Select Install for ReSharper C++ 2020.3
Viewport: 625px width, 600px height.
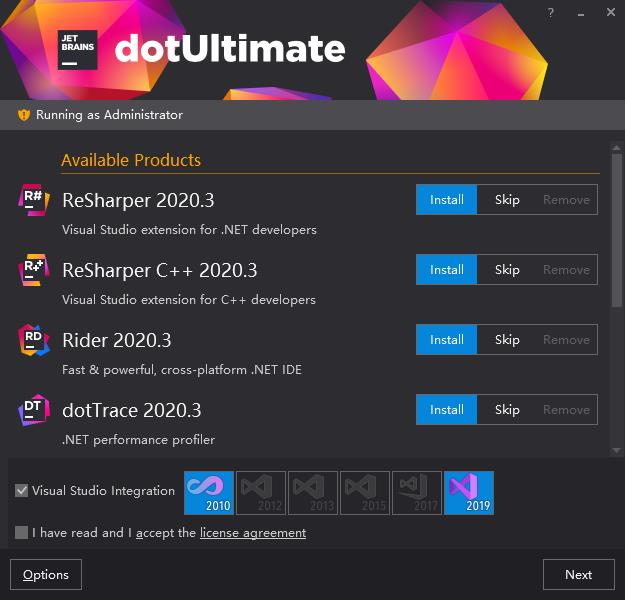(446, 270)
